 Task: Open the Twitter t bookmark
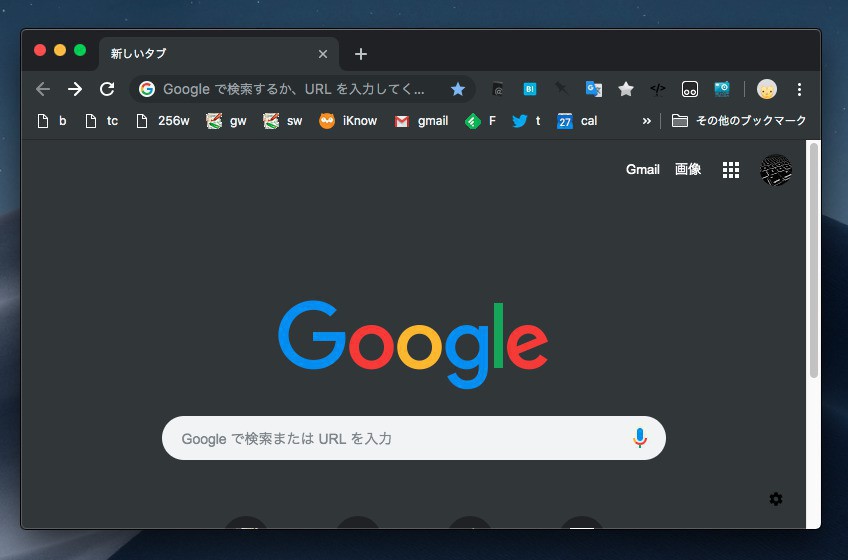point(527,121)
